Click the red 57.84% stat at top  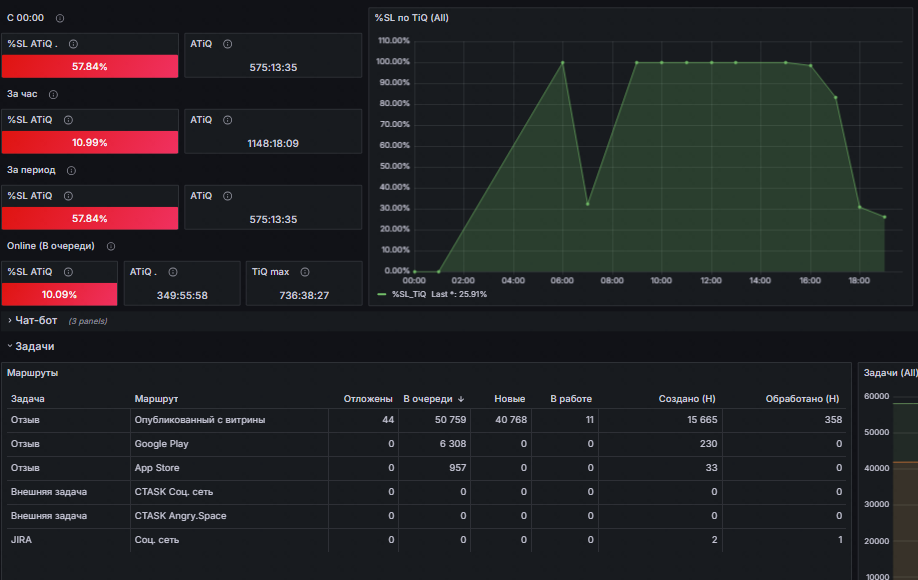90,67
